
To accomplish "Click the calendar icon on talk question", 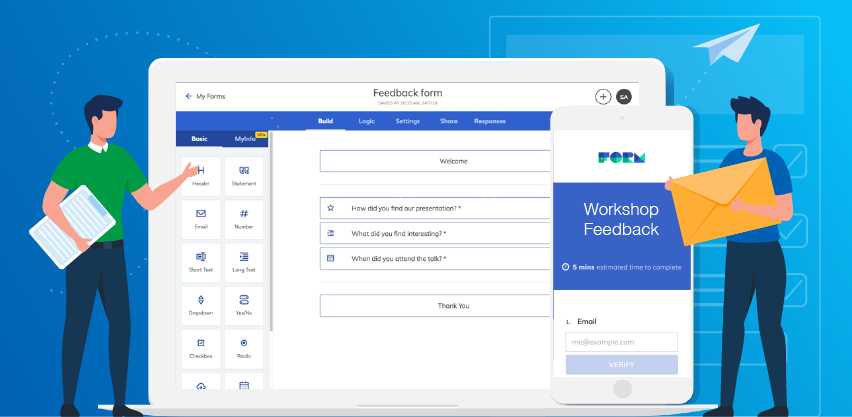I will [330, 258].
